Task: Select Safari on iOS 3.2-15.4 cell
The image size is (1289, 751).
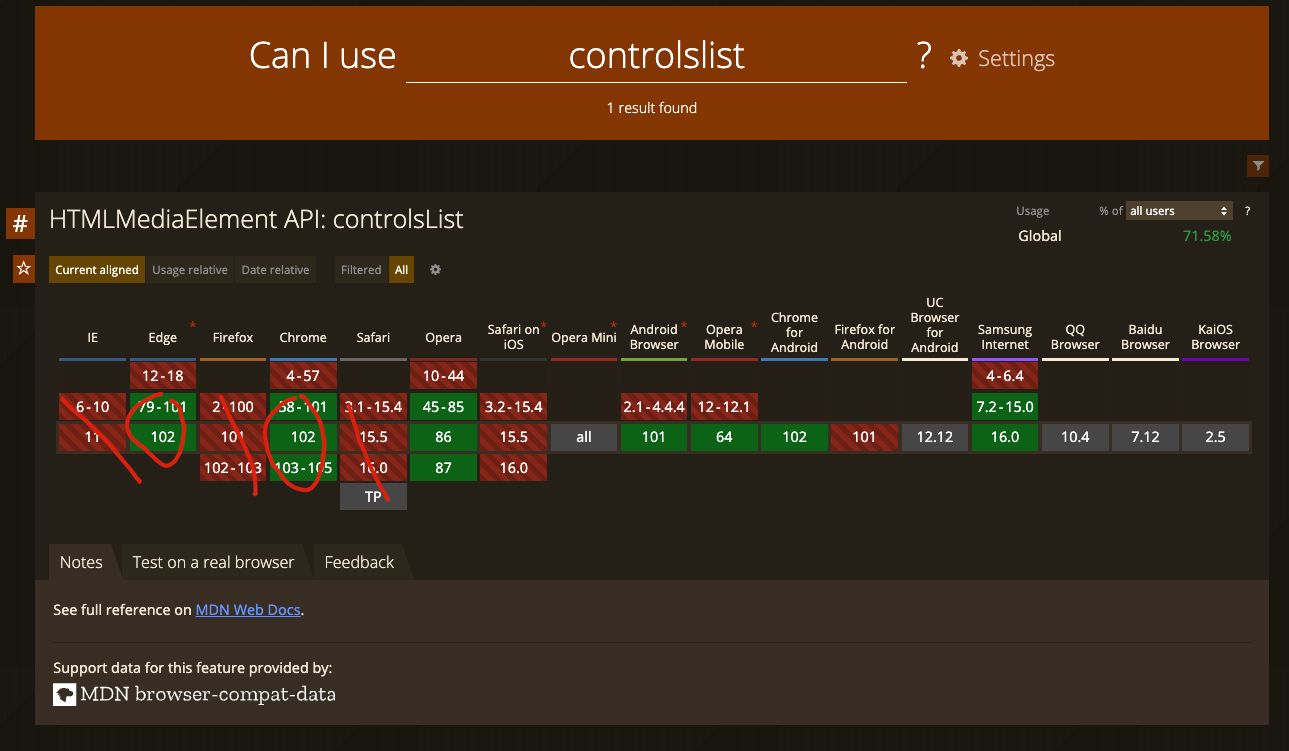Action: (x=514, y=407)
